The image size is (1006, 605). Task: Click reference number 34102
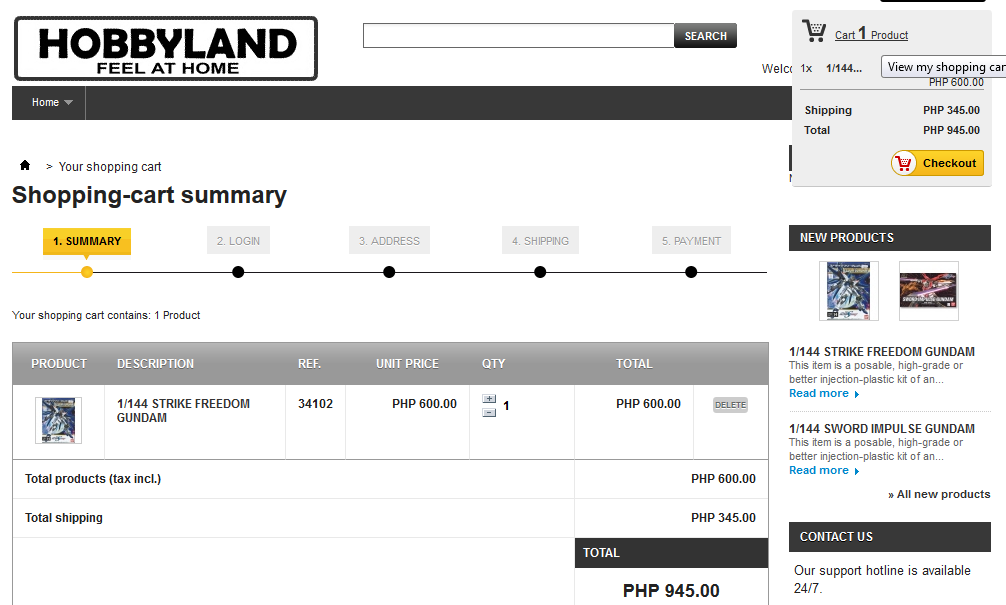[315, 404]
